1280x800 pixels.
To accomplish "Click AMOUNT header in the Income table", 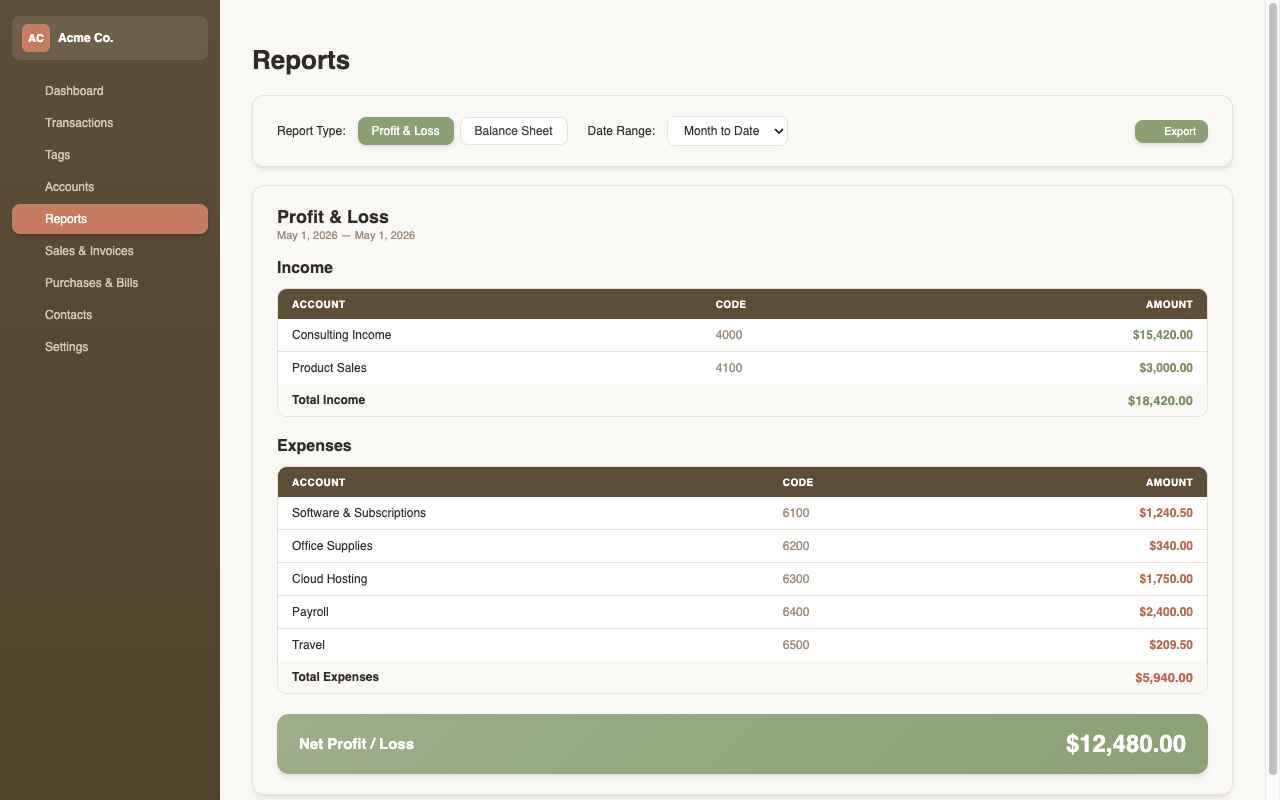I will (1169, 304).
